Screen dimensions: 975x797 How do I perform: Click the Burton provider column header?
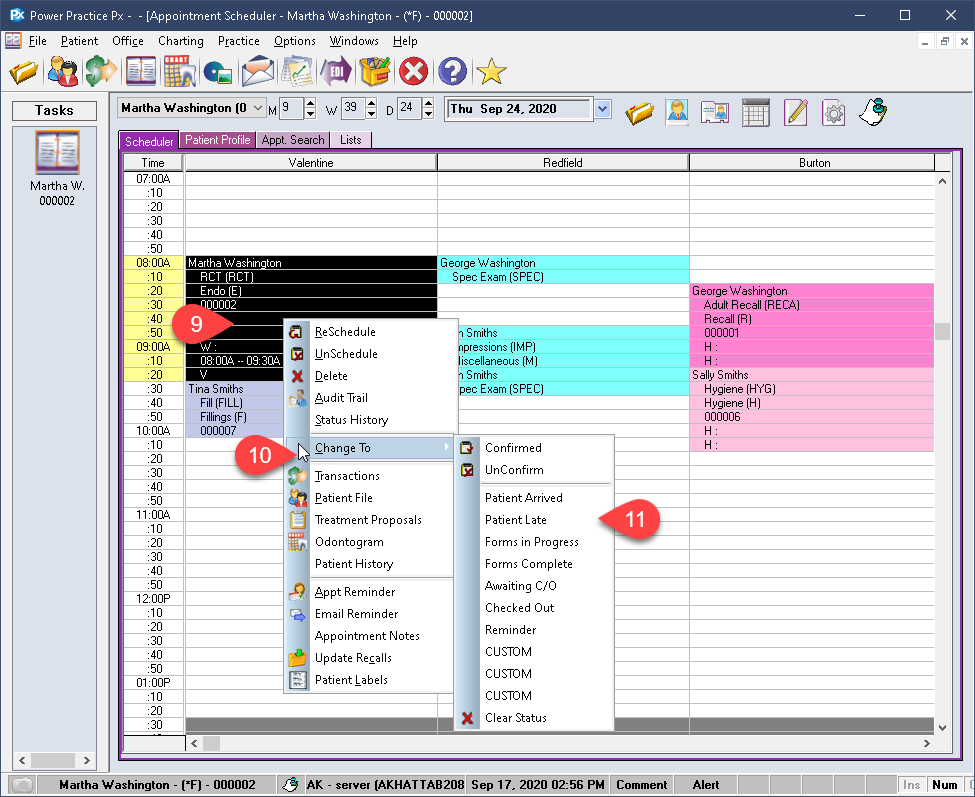pyautogui.click(x=814, y=163)
